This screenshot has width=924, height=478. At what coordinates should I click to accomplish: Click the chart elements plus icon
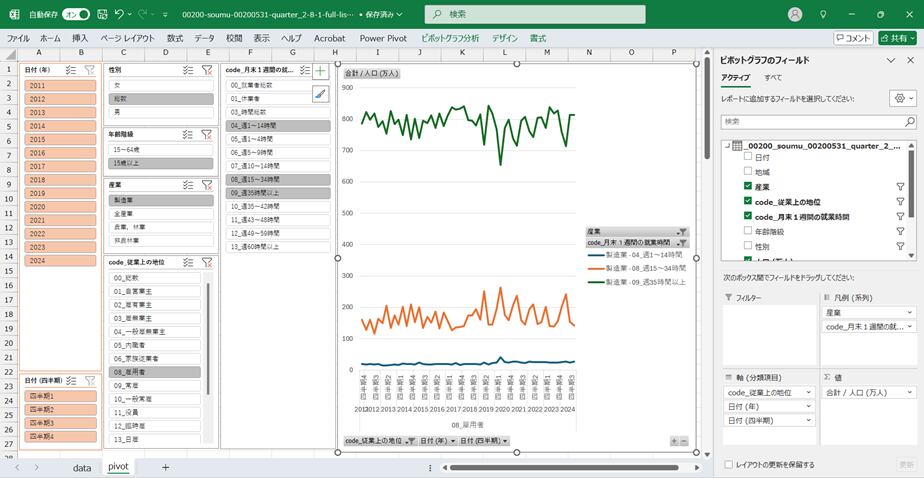(320, 71)
